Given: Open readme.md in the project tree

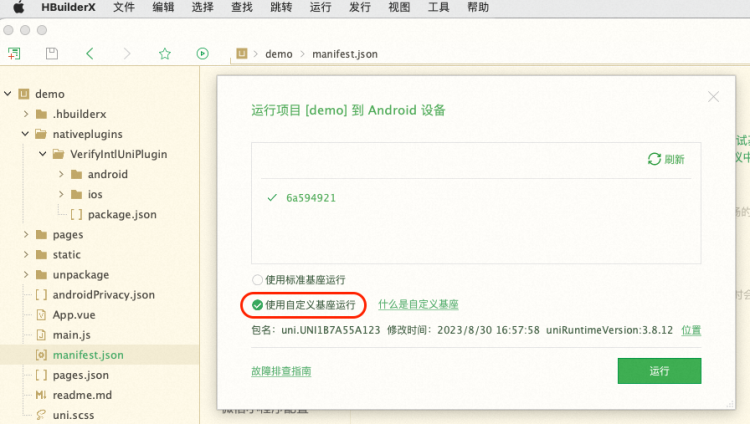Looking at the screenshot, I should (82, 395).
